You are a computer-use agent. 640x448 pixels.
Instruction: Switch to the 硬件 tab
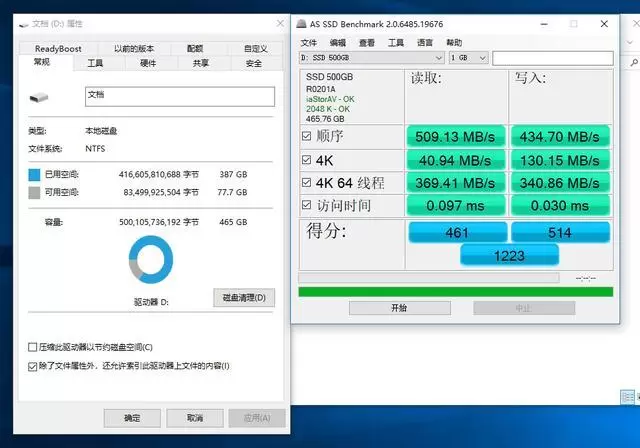pyautogui.click(x=148, y=63)
